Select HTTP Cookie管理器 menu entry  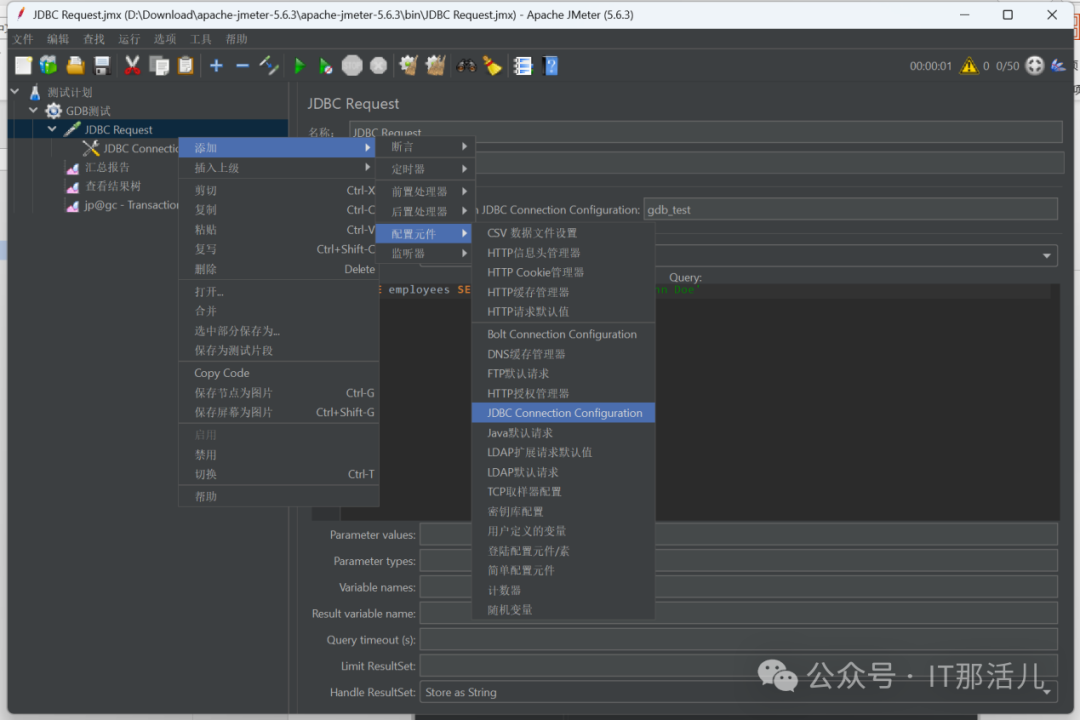point(563,272)
